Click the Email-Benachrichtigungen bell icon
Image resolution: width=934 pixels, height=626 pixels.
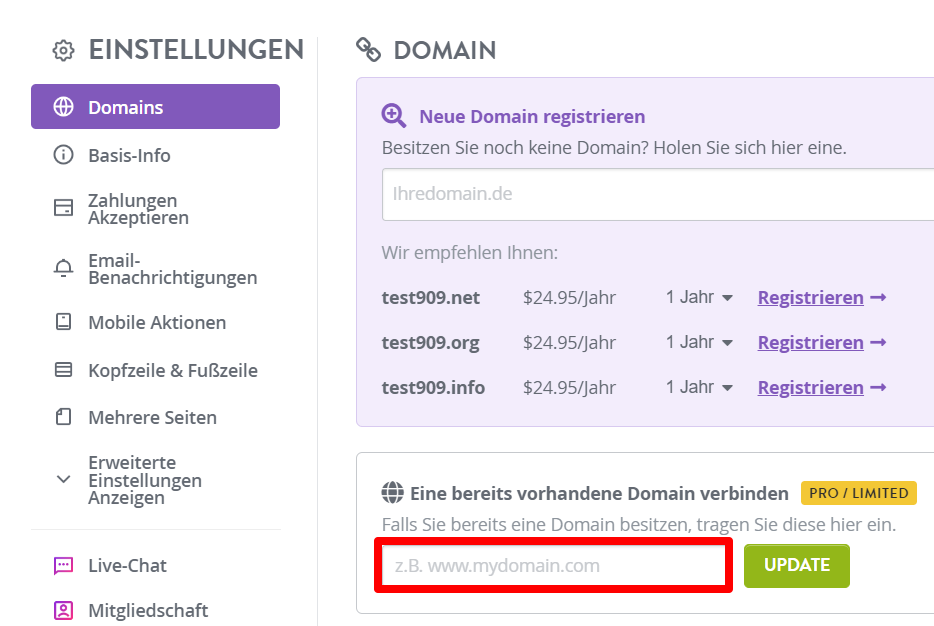pos(63,269)
